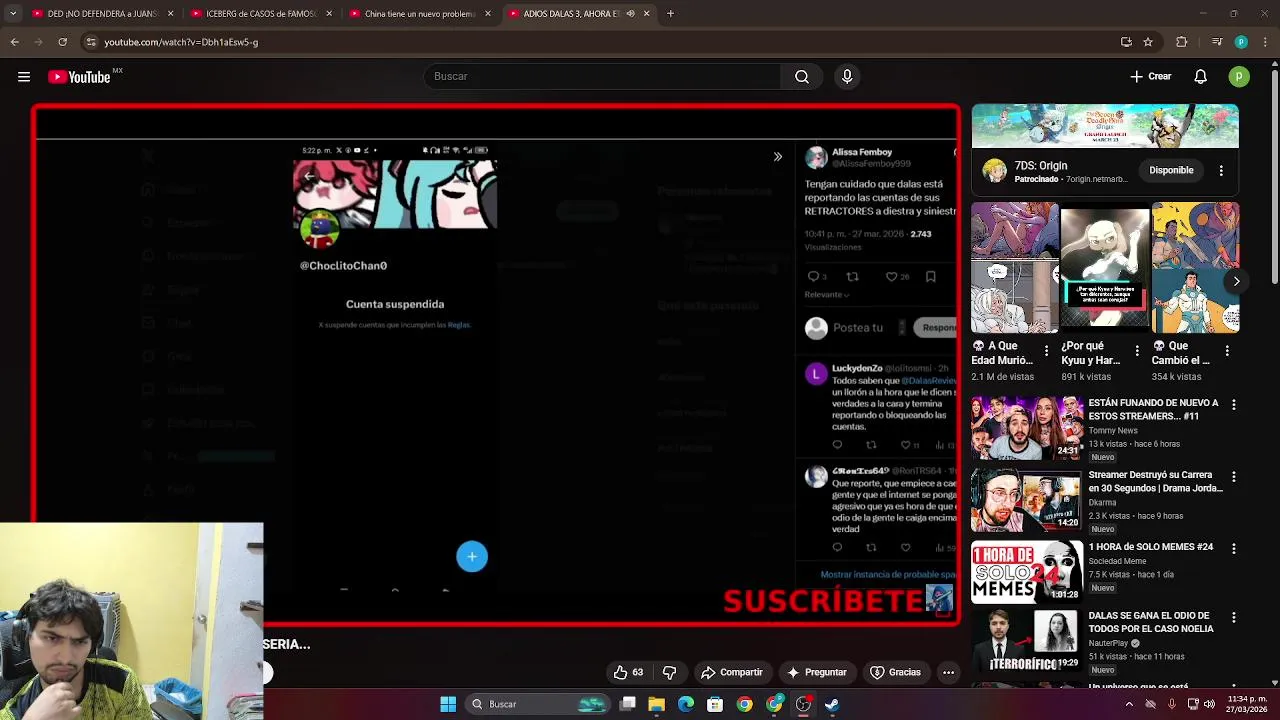Click the Preguntar button
1280x720 pixels.
point(816,672)
